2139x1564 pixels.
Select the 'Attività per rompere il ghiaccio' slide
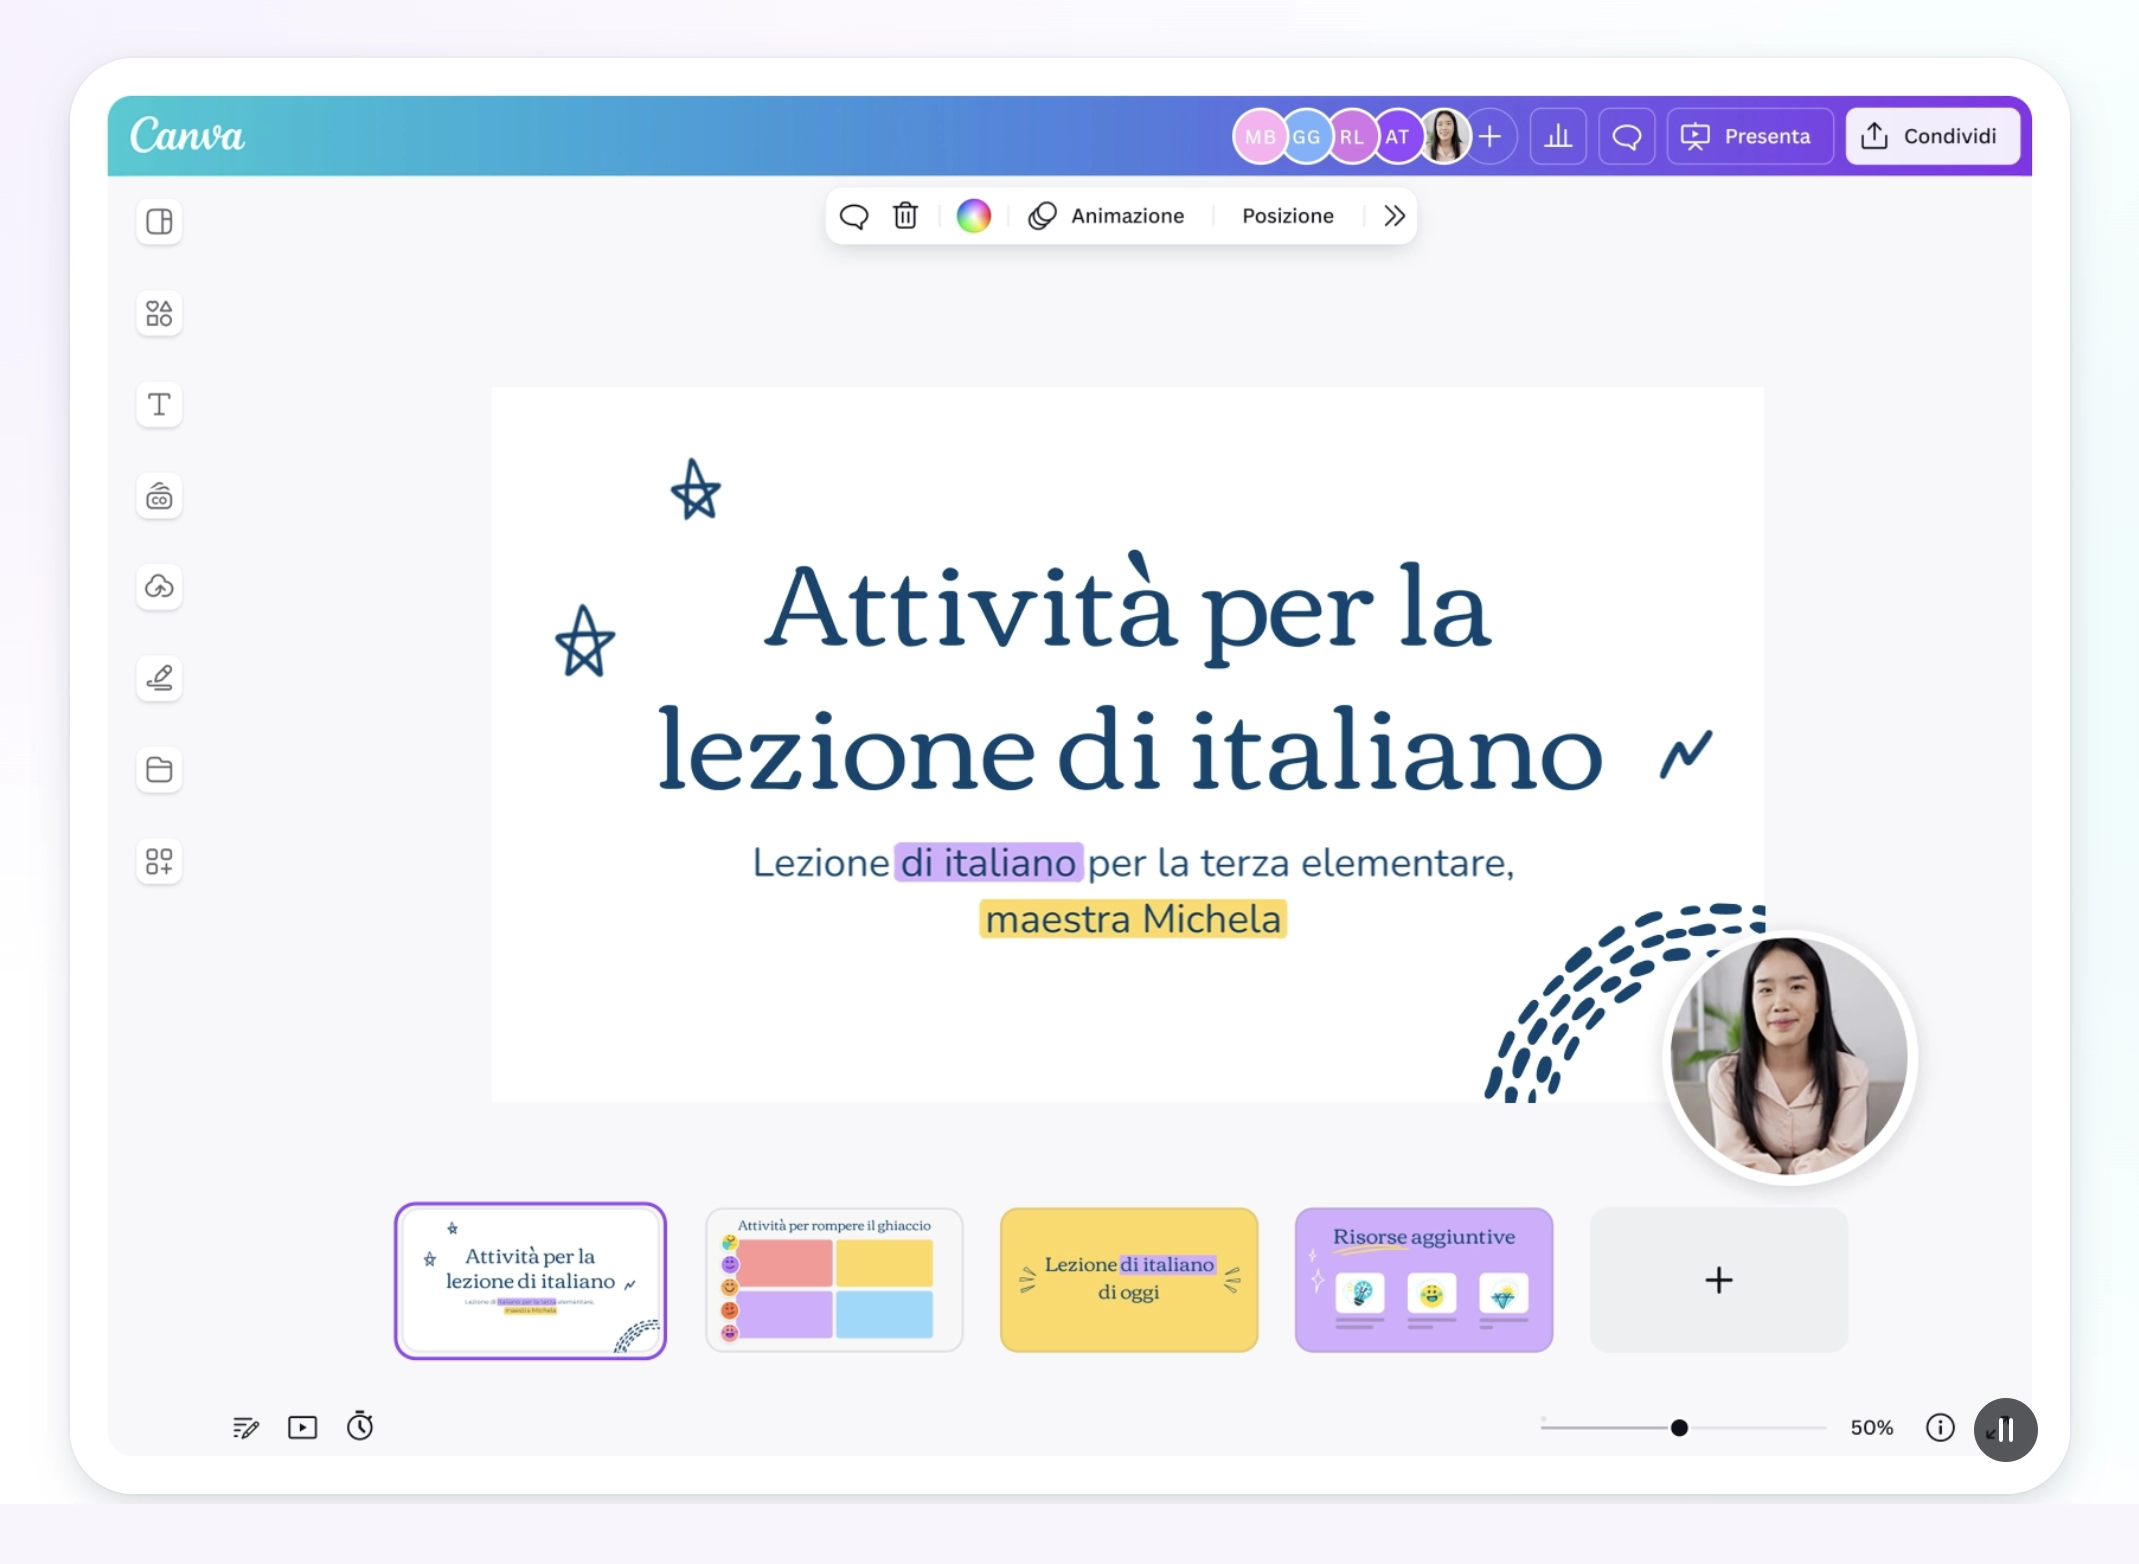pyautogui.click(x=834, y=1280)
